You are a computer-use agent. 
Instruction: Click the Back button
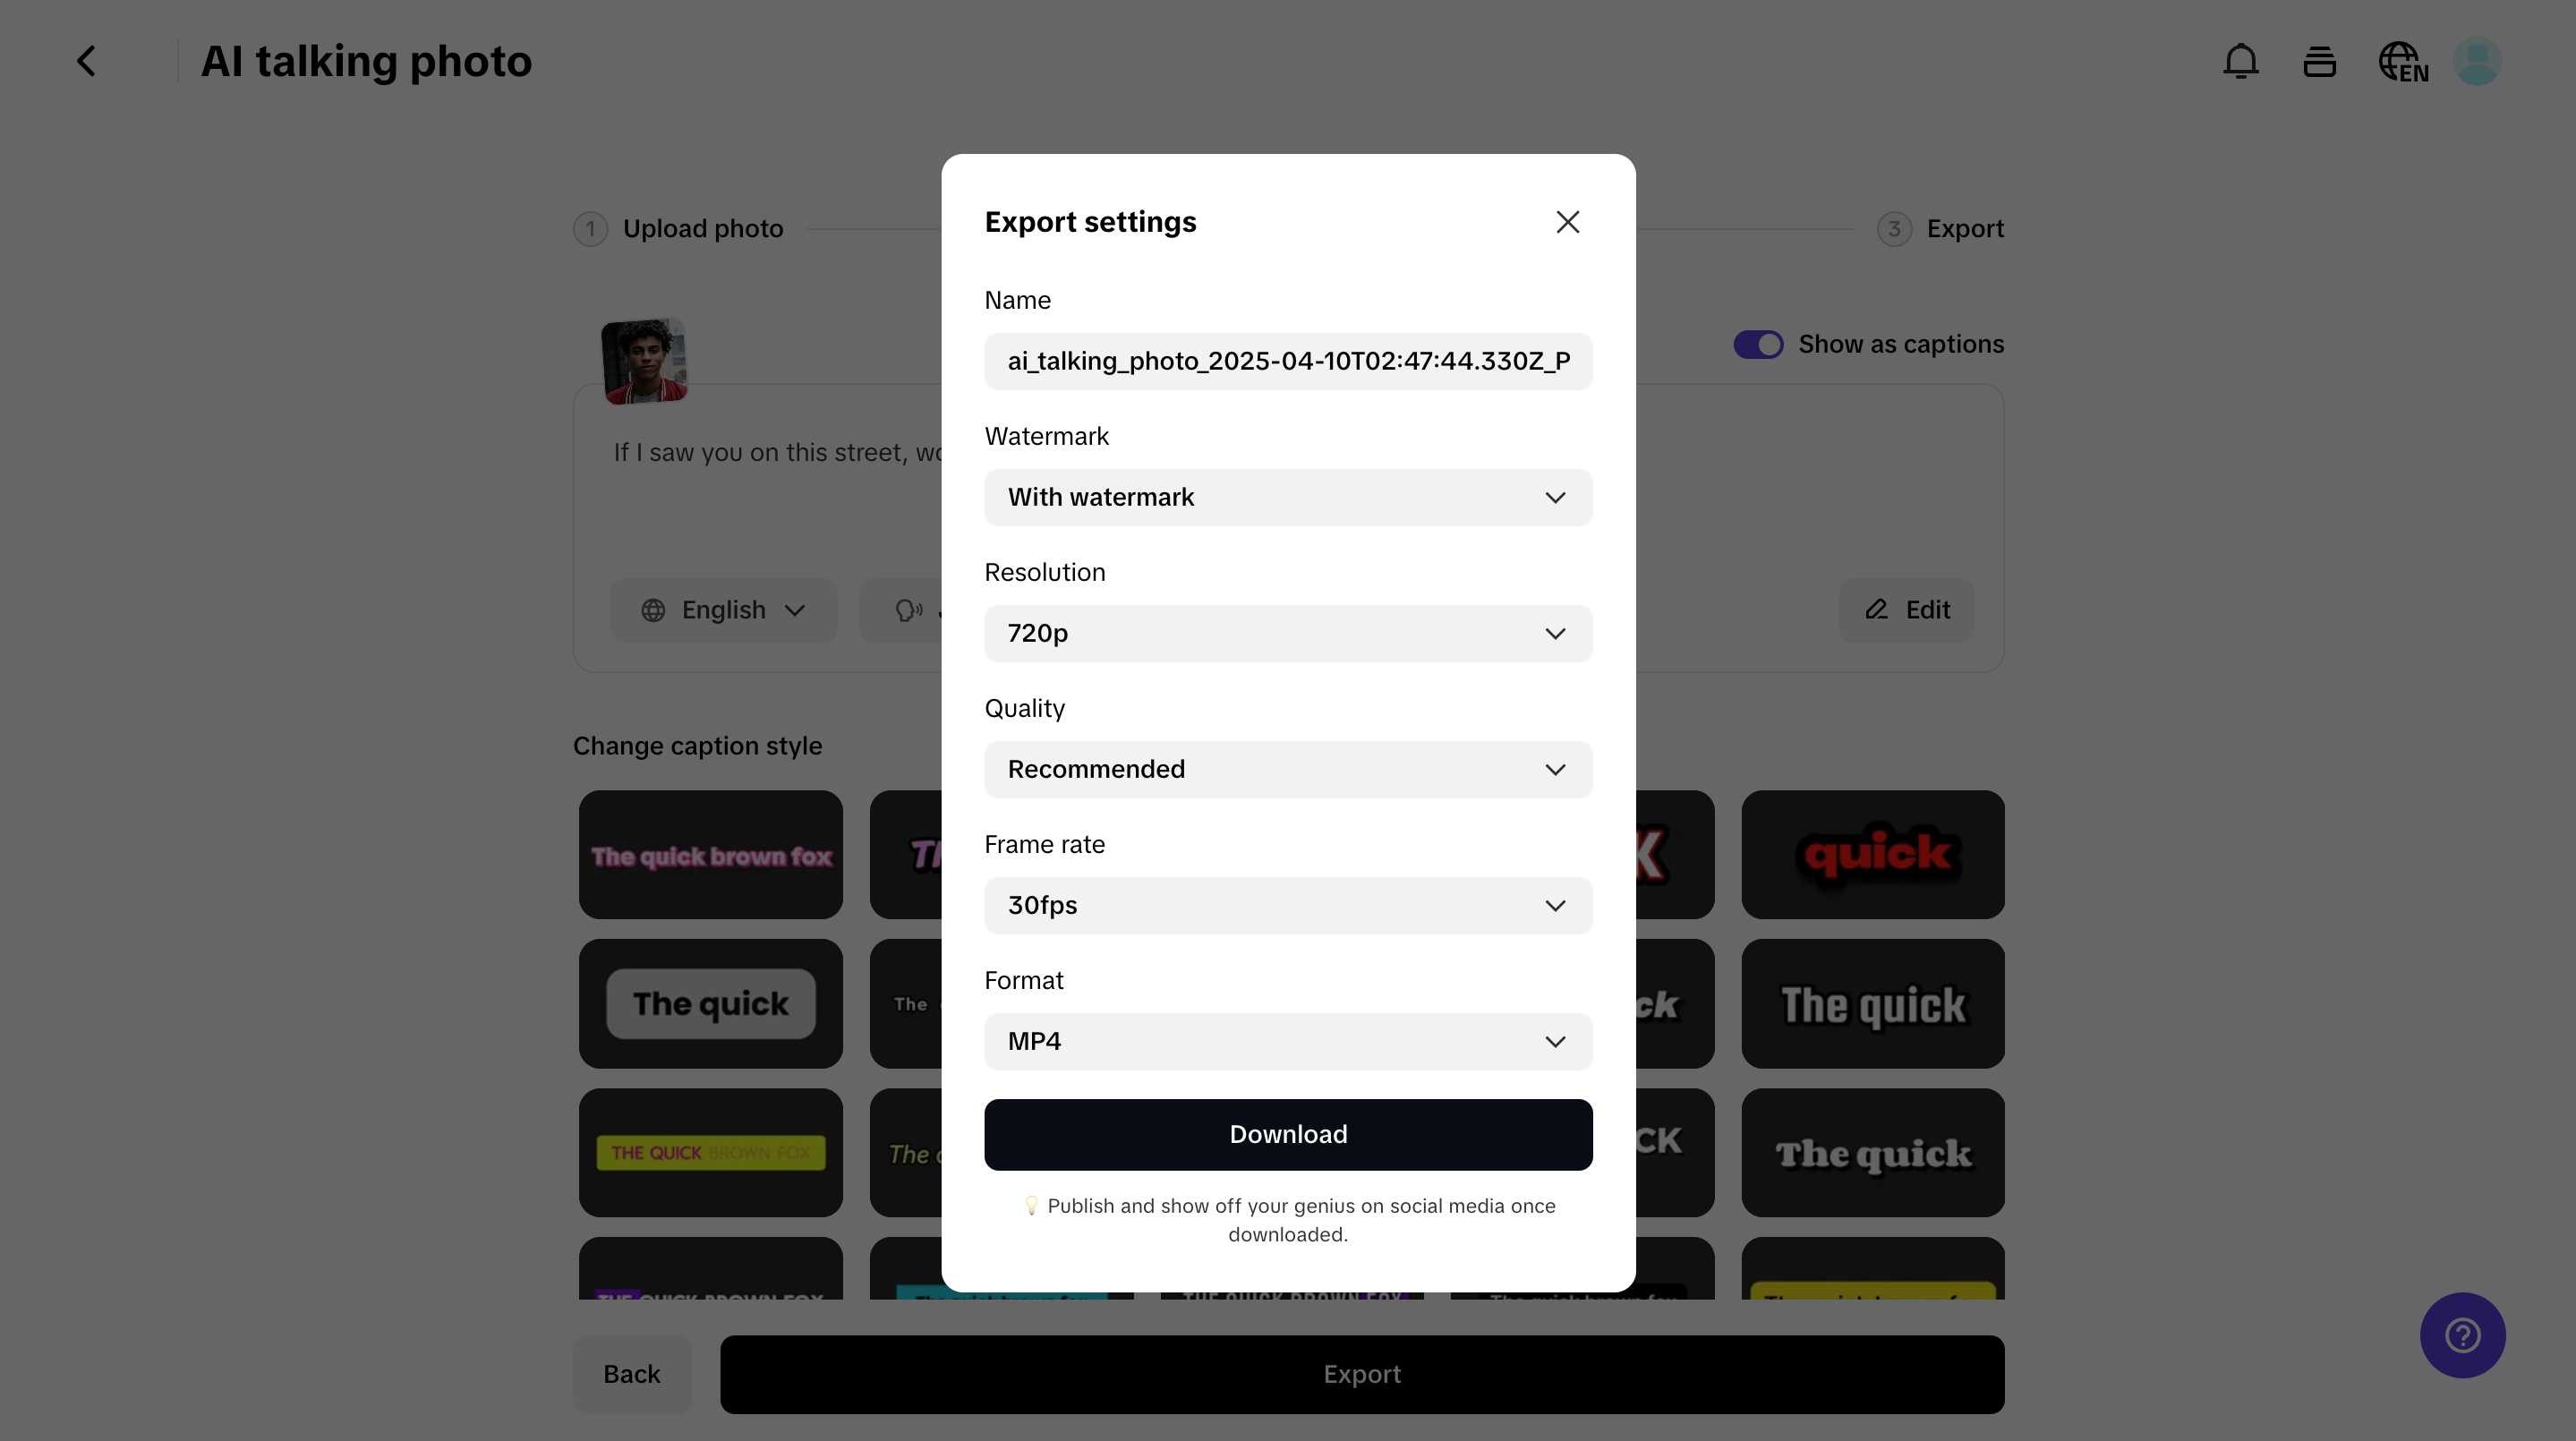[x=632, y=1374]
